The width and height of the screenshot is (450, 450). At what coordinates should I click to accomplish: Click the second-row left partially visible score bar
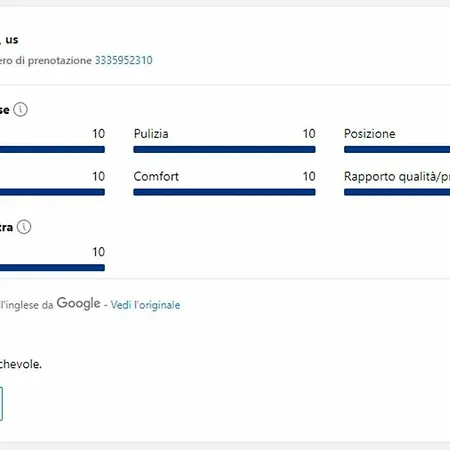click(52, 192)
